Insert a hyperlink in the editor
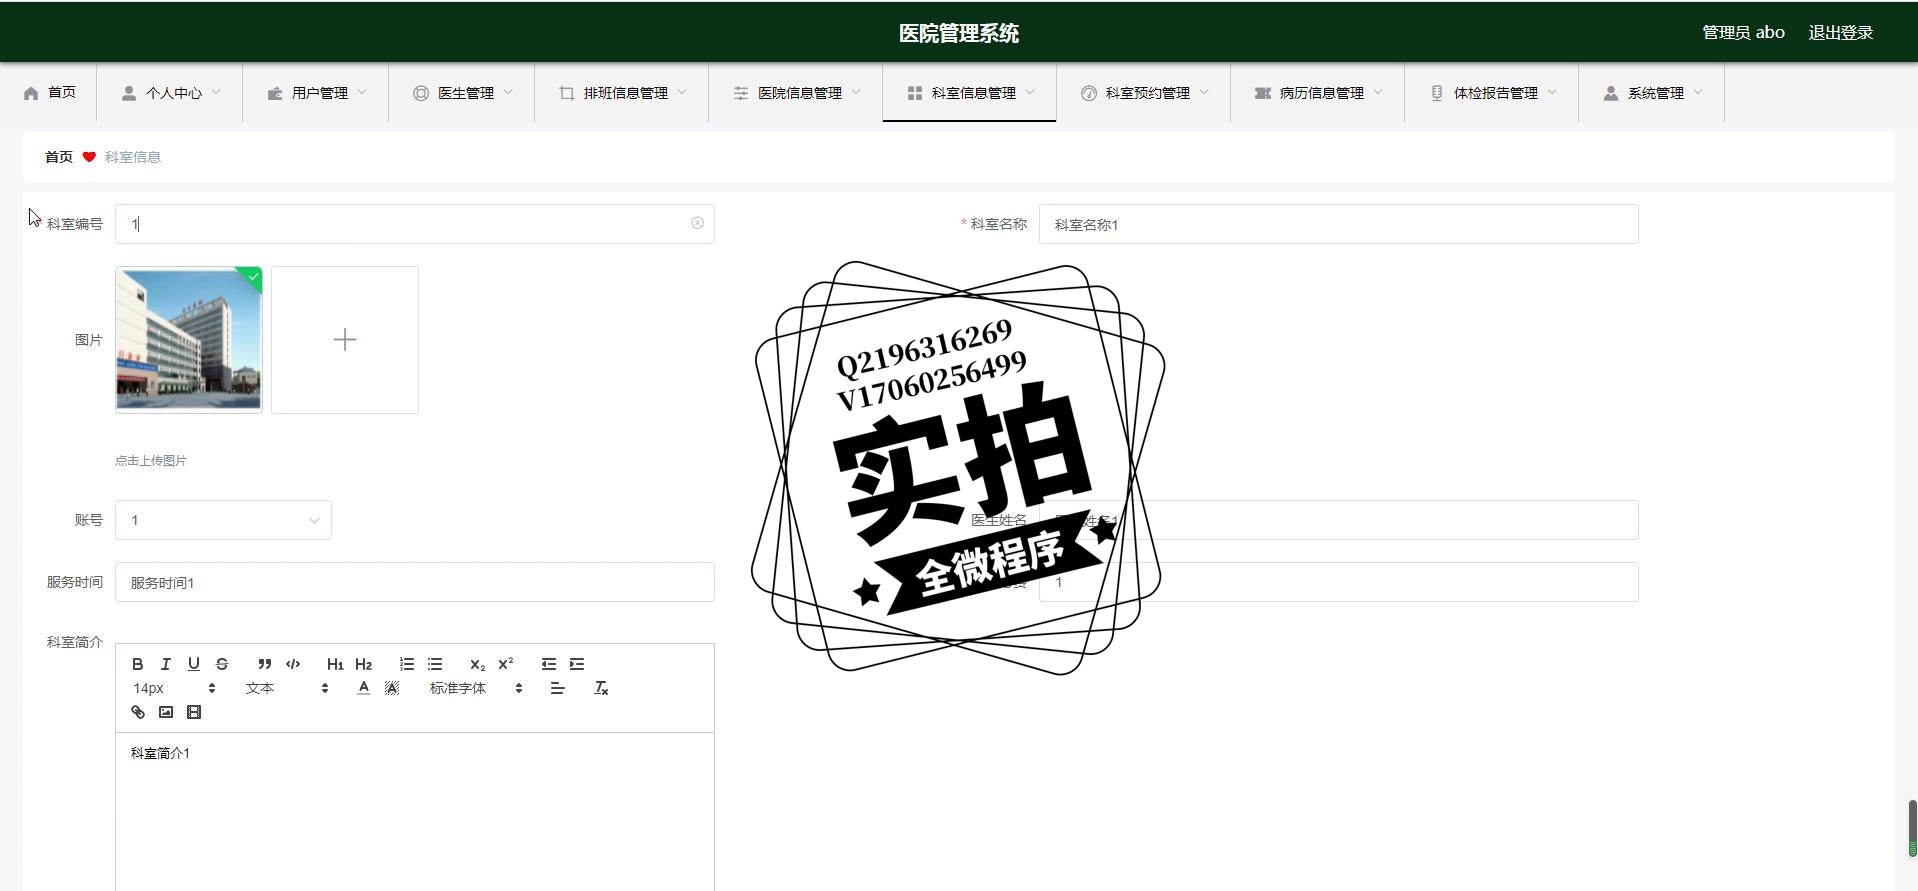1918x891 pixels. click(138, 712)
